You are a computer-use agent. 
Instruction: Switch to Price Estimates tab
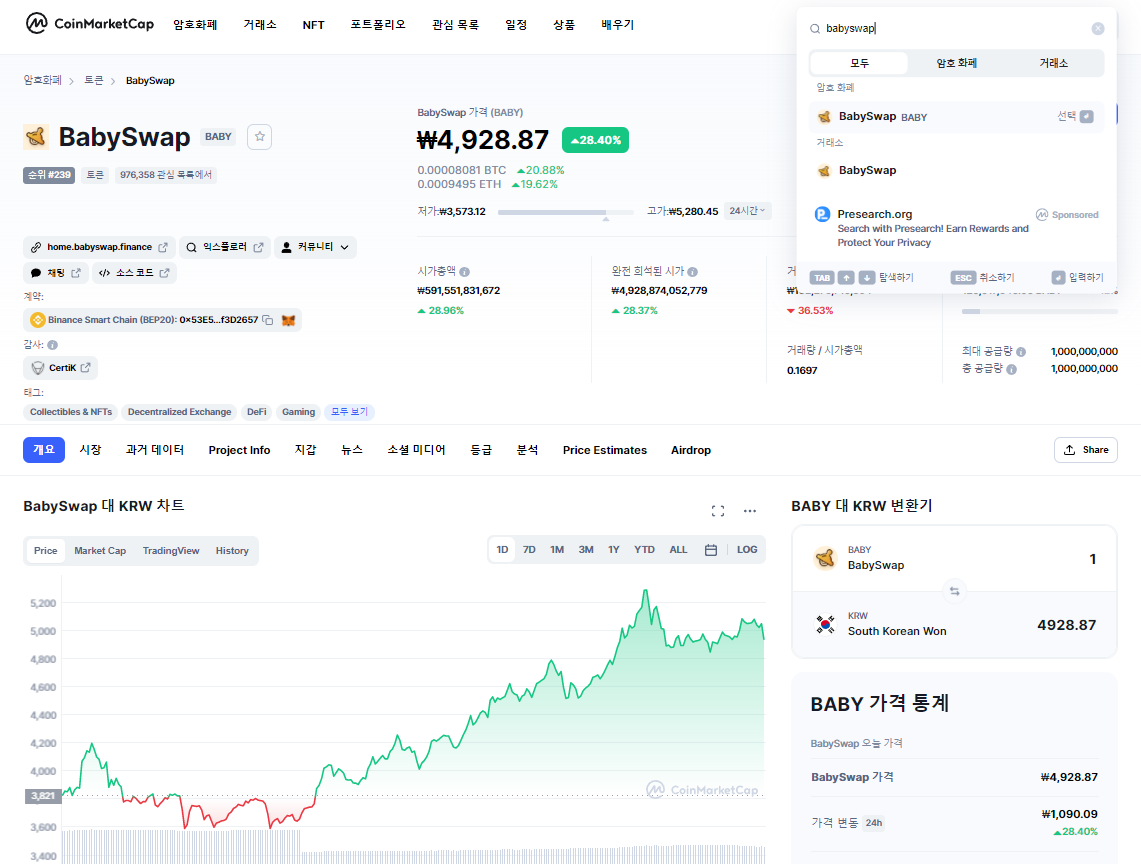pos(604,450)
